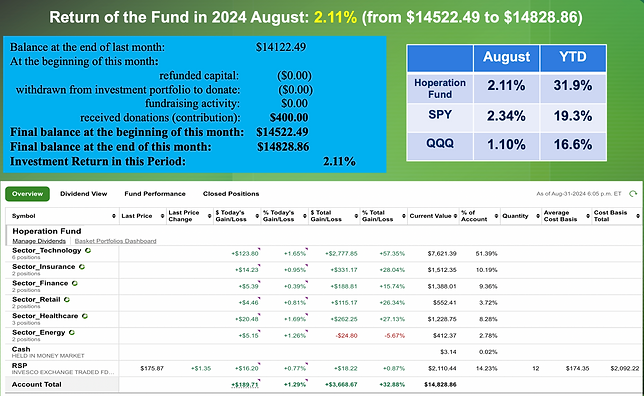Click the Account Total value $14,828.86
This screenshot has height=396, width=644.
coord(440,385)
